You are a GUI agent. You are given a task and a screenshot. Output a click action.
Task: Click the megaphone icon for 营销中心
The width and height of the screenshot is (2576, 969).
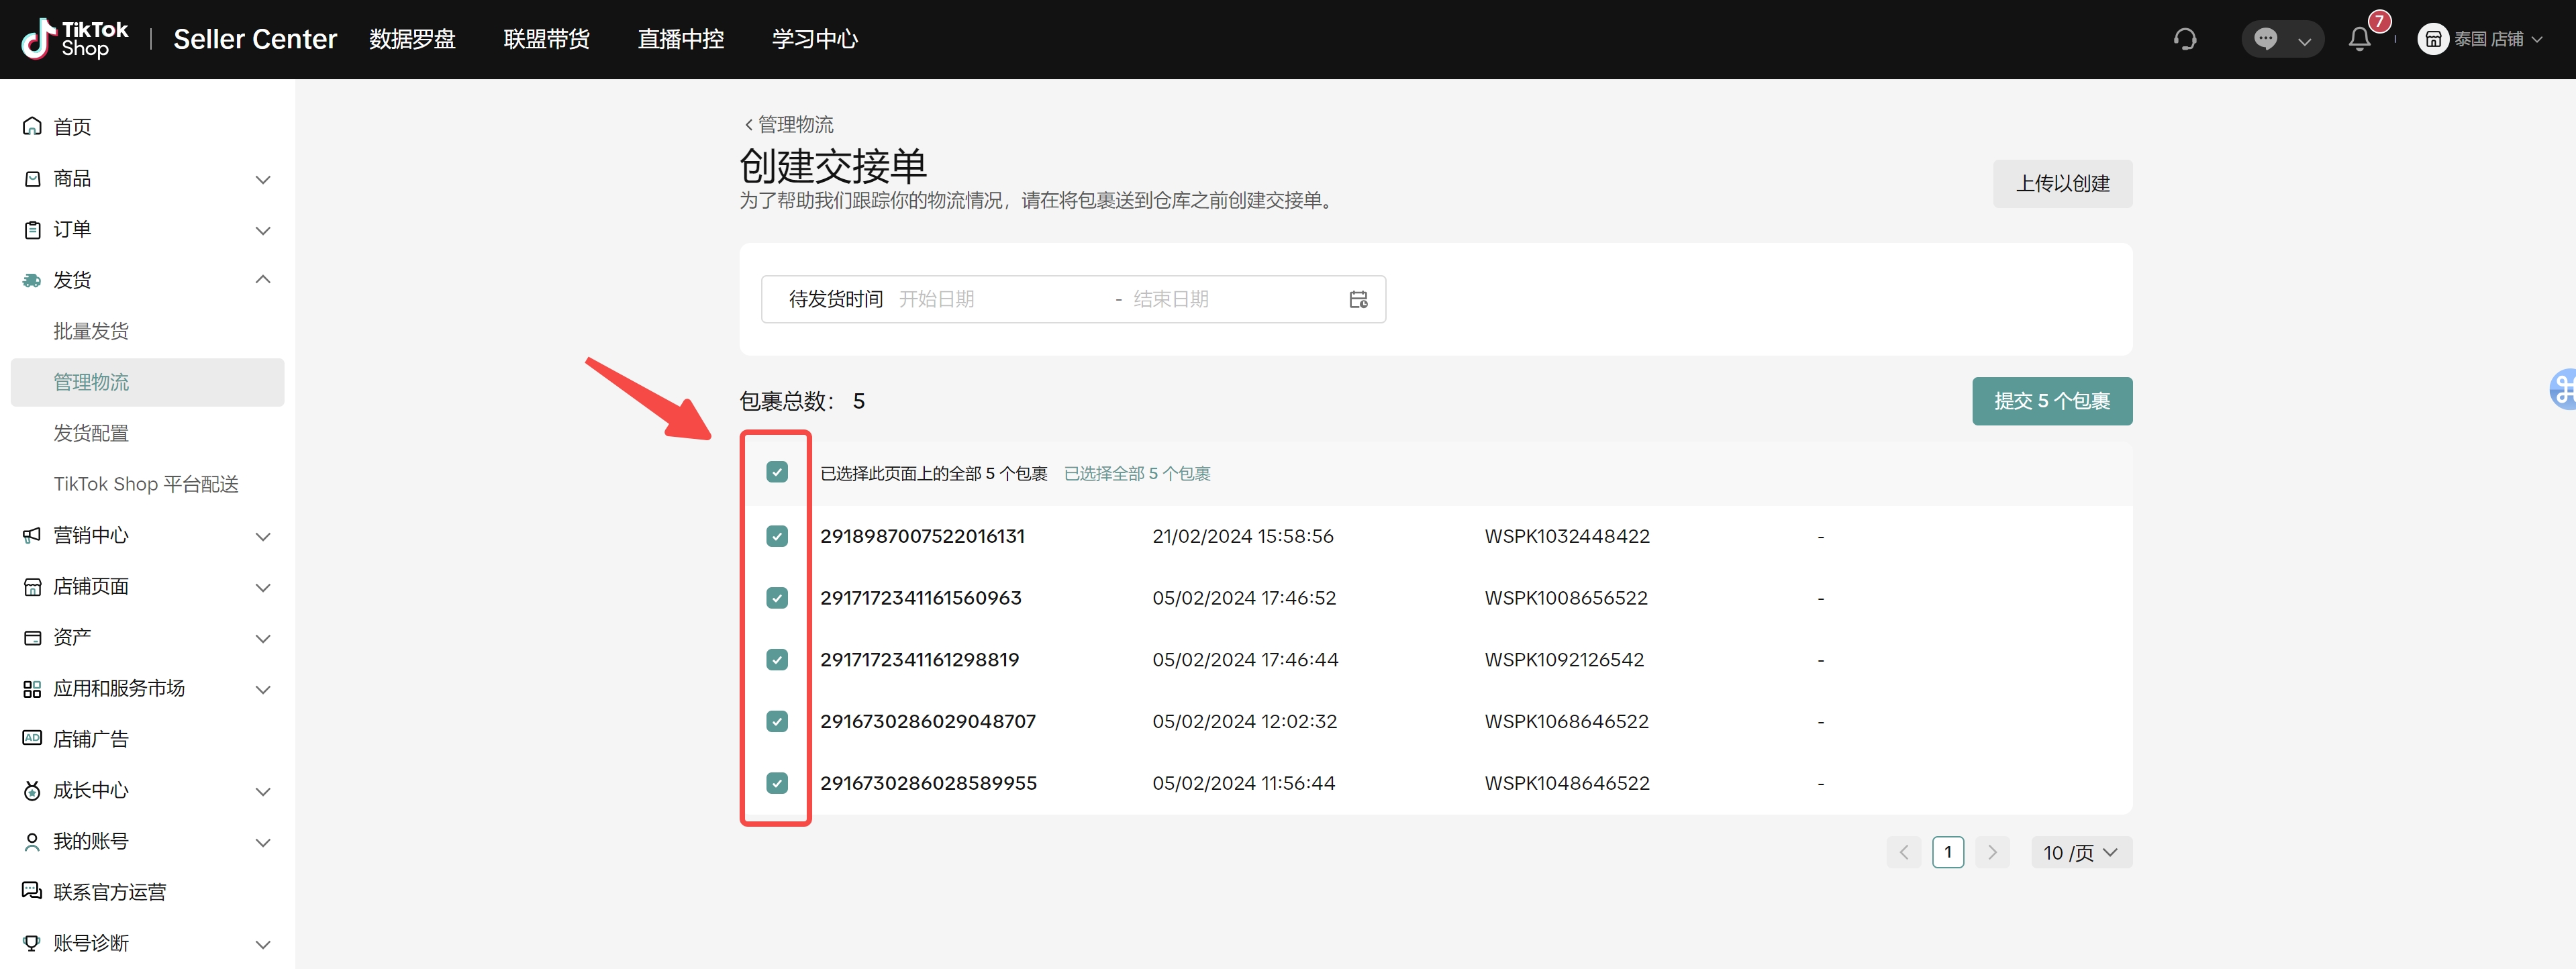click(32, 535)
